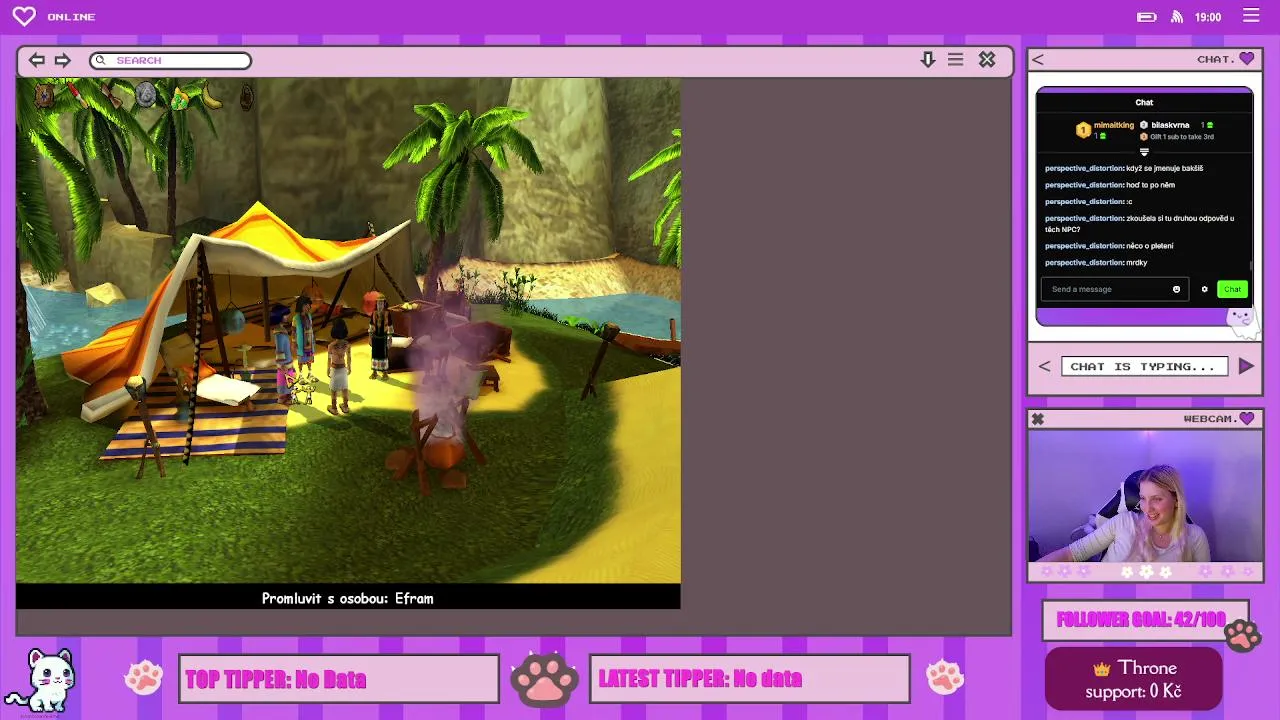The image size is (1280, 720).
Task: Click the heart icon beside ONLINE
Action: (x=24, y=16)
